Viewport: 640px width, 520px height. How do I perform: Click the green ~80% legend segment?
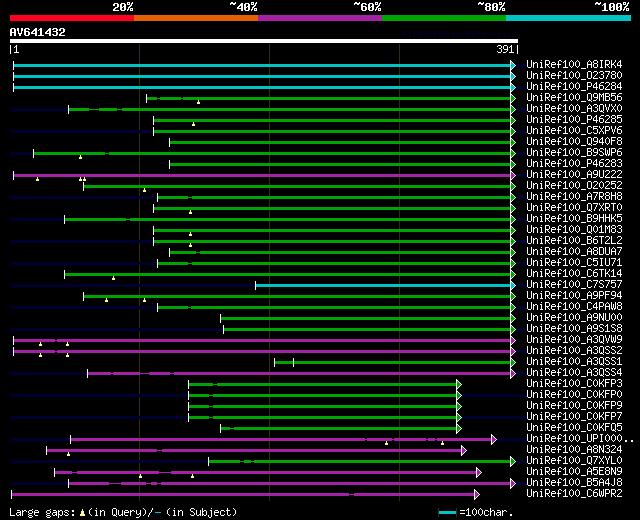(444, 18)
